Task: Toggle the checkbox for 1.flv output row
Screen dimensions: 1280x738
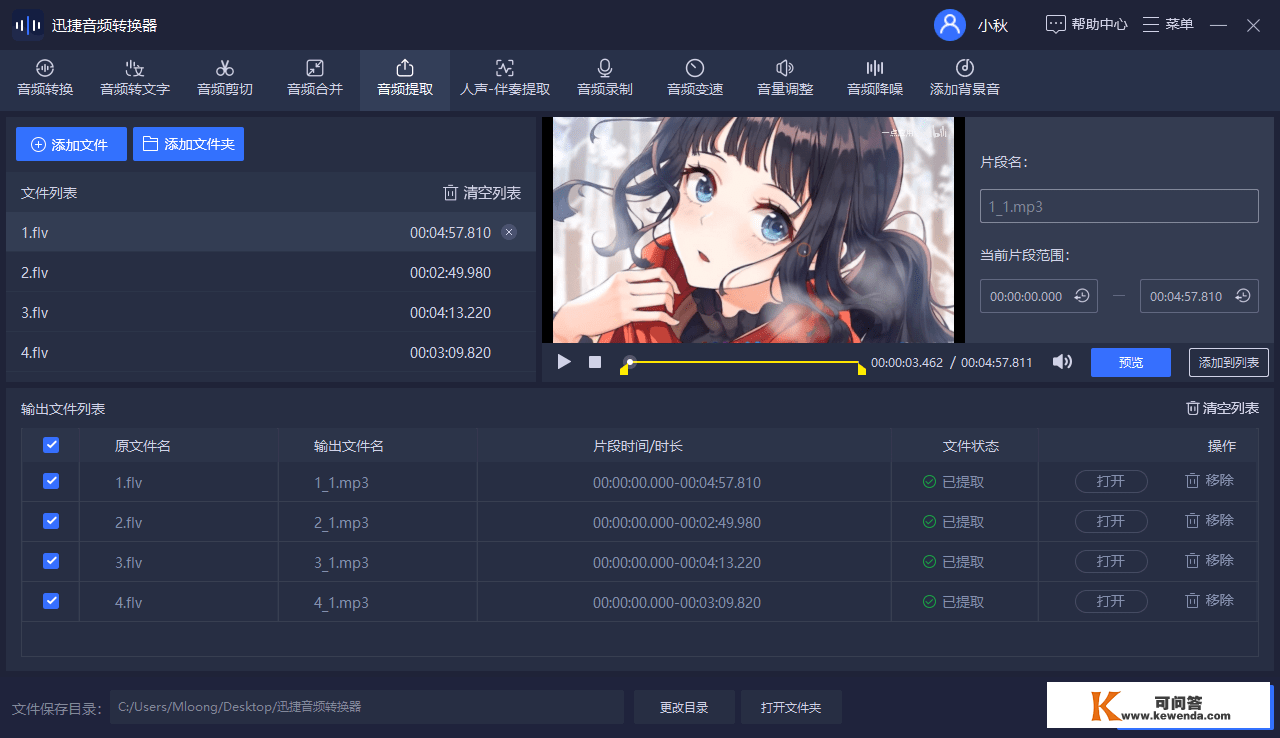Action: click(51, 481)
